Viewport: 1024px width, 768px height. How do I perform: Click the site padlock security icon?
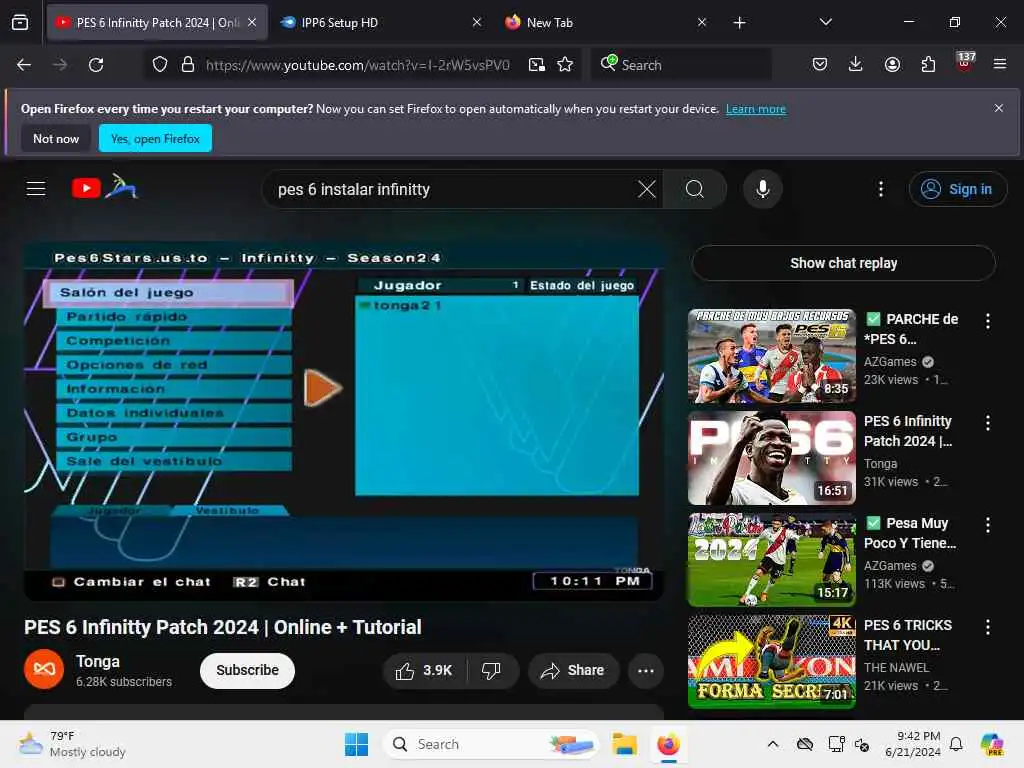click(x=188, y=64)
